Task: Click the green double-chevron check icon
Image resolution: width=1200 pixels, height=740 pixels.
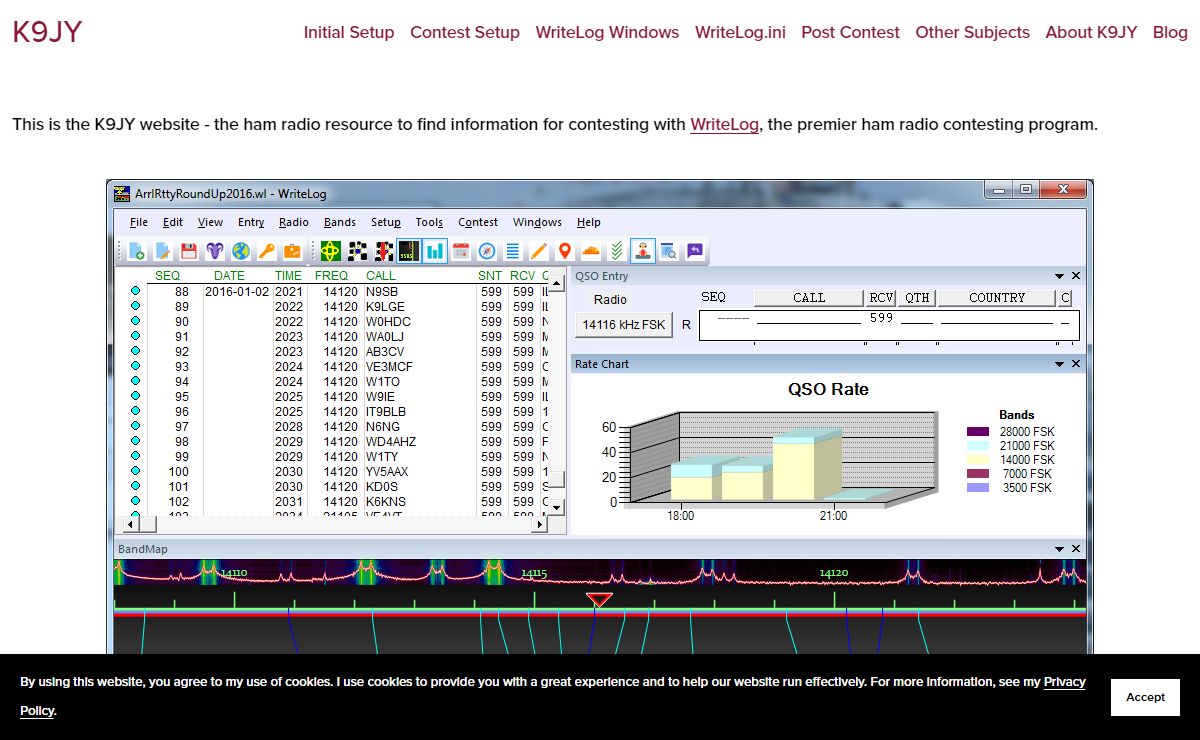Action: 617,251
